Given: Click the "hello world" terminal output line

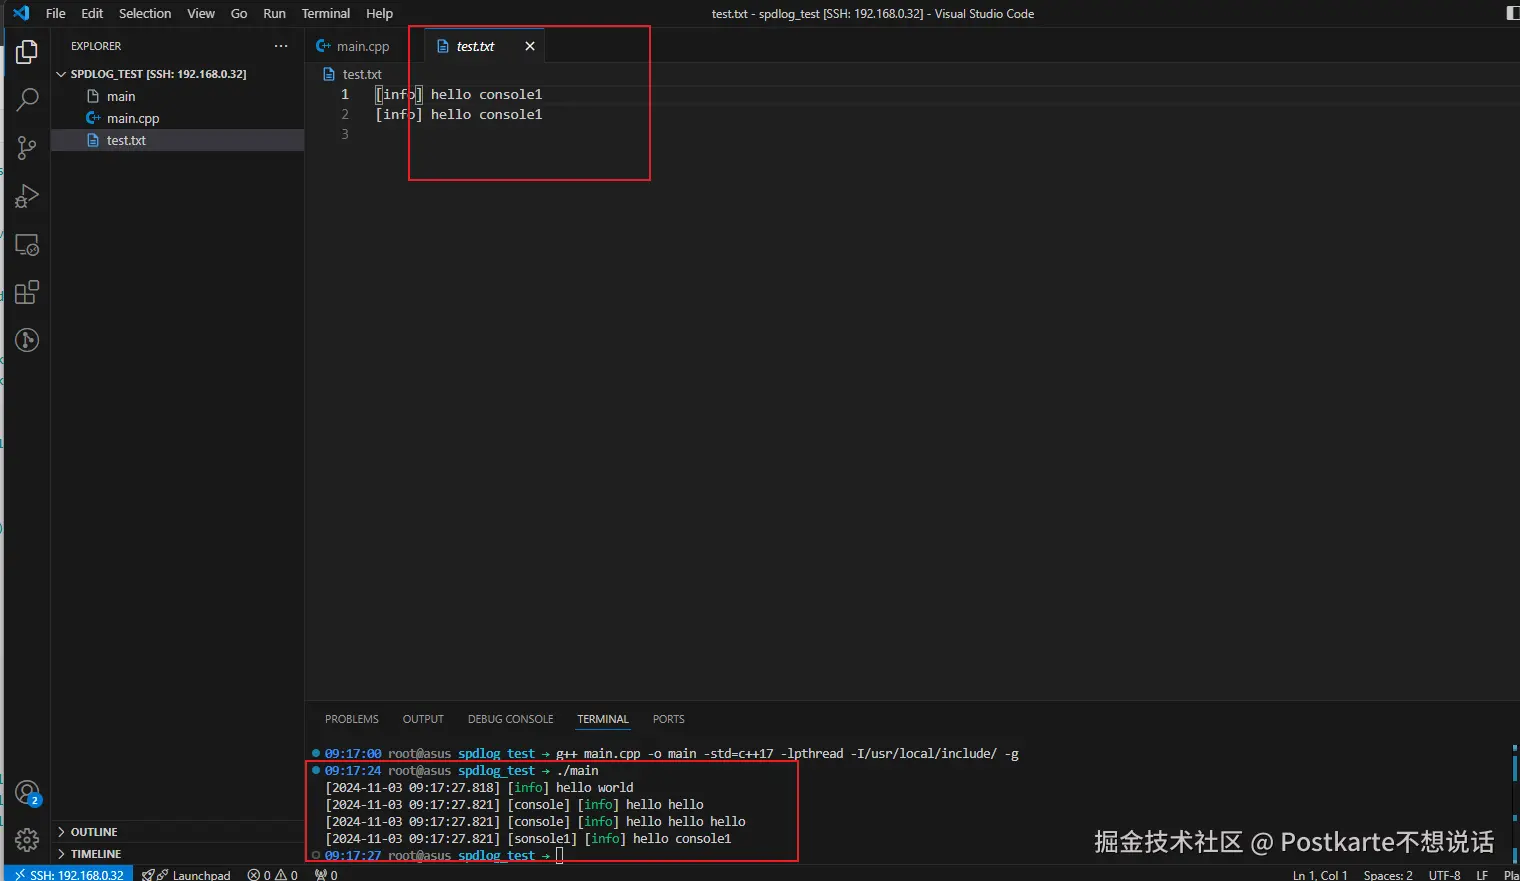Looking at the screenshot, I should pyautogui.click(x=479, y=788).
